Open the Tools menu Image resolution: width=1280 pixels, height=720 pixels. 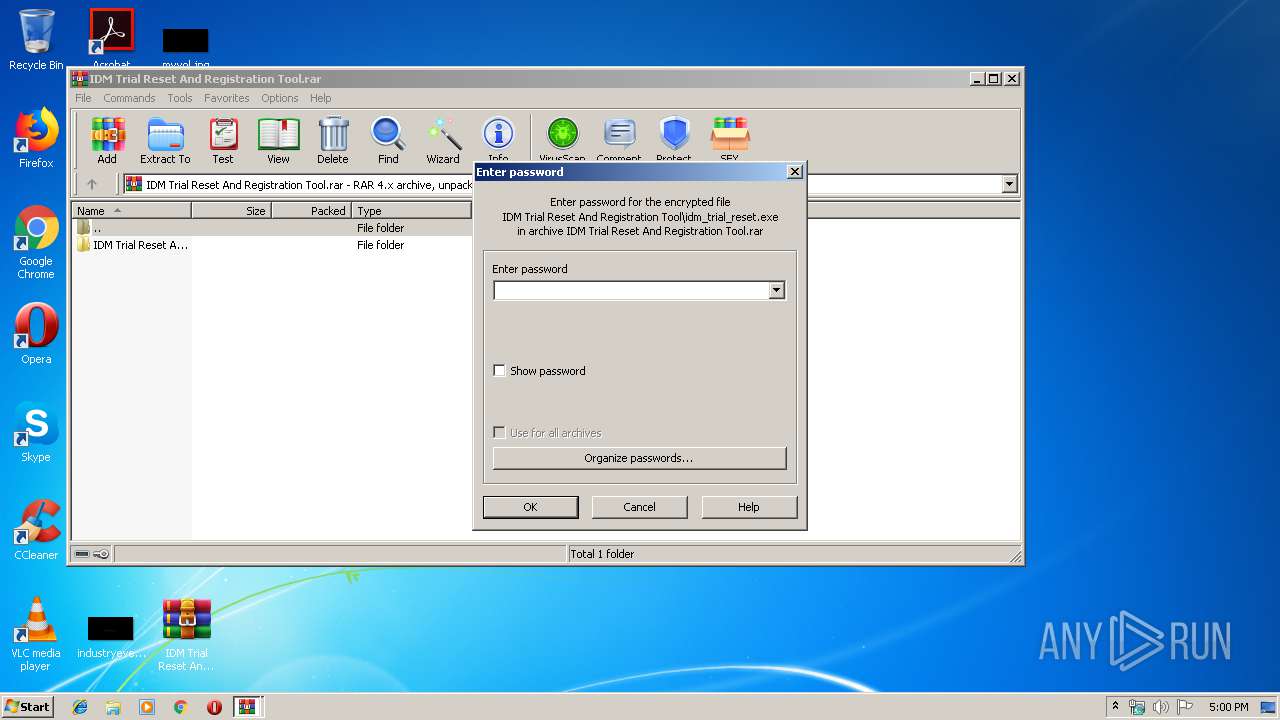(180, 98)
